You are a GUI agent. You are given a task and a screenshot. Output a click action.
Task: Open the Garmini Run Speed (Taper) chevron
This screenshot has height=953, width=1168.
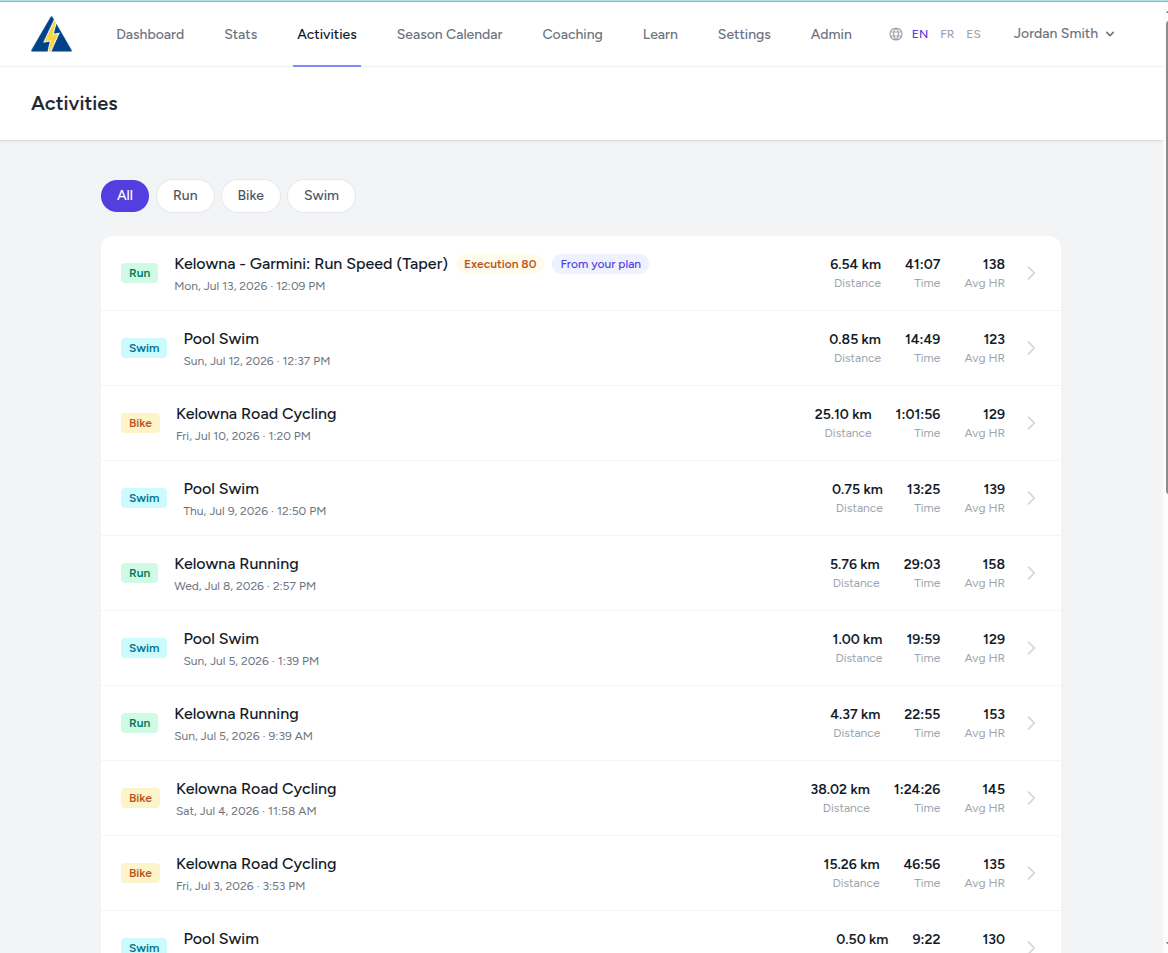point(1032,273)
